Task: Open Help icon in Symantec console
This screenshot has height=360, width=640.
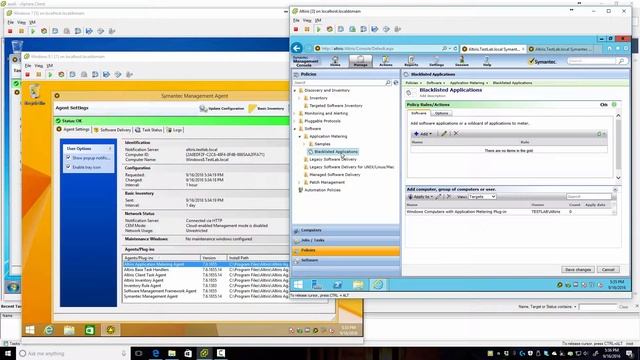Action: (487, 61)
